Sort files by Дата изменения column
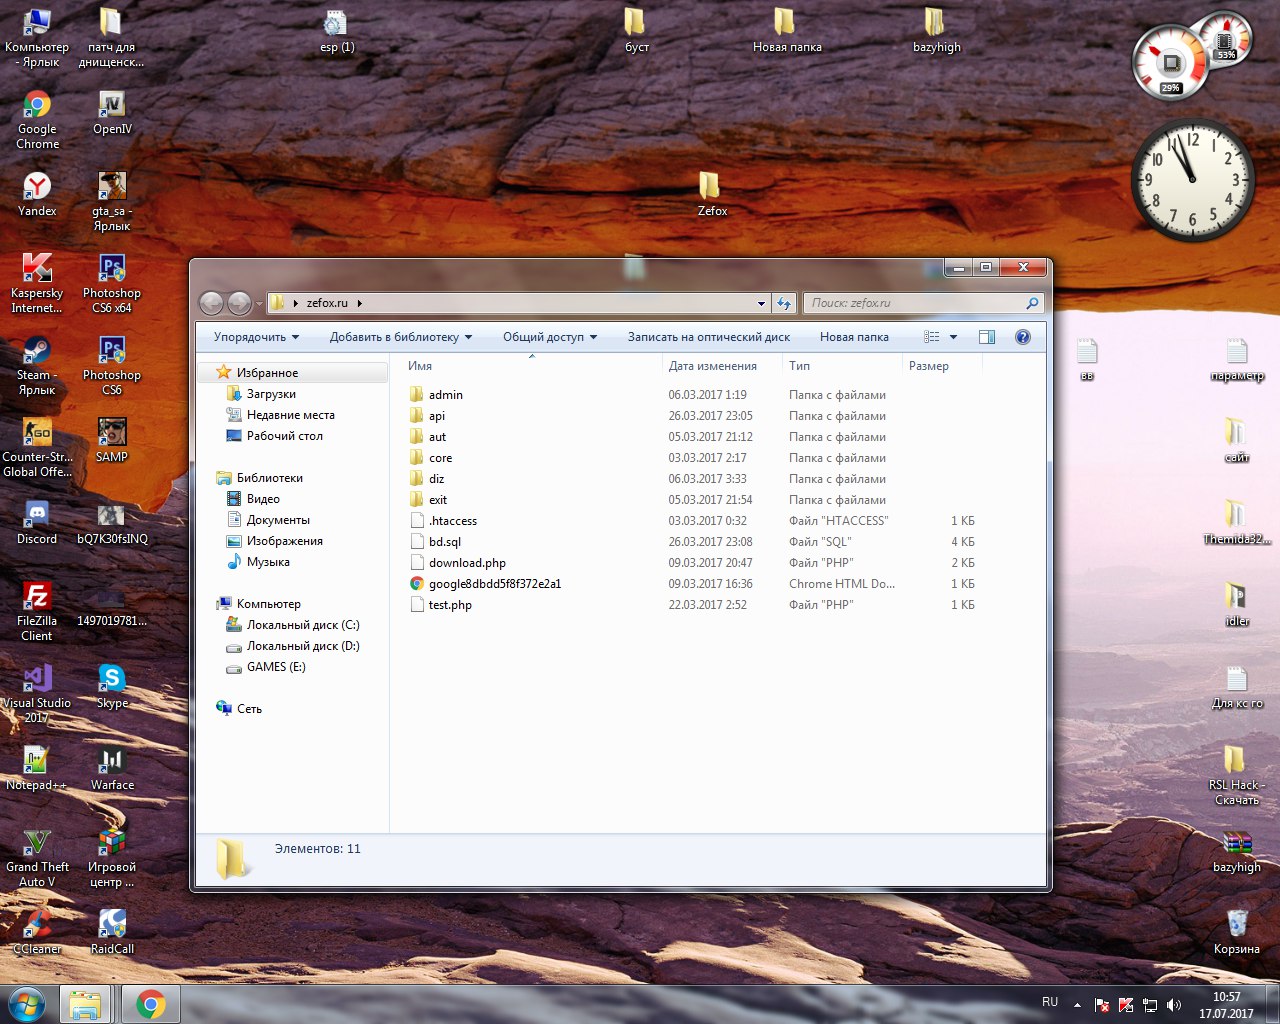 point(712,366)
